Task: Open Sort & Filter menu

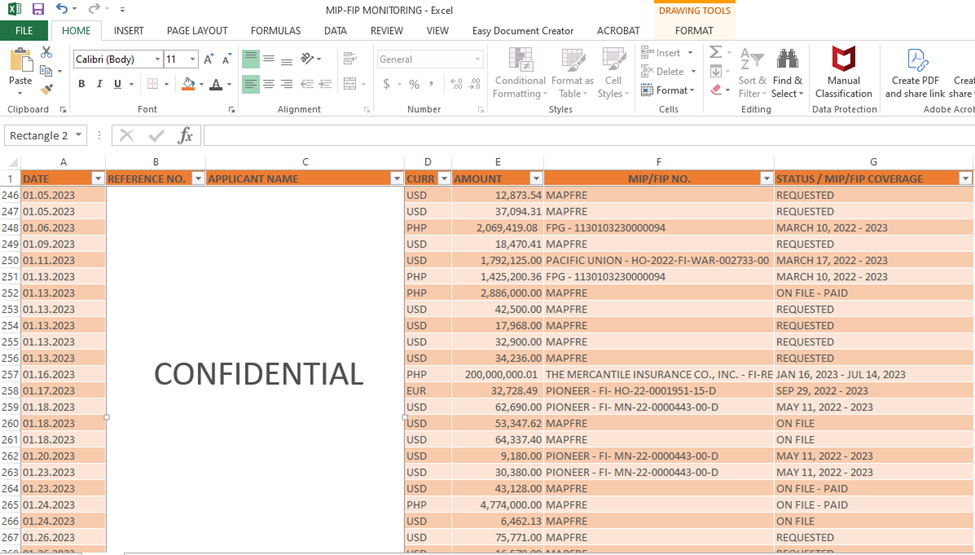Action: point(752,73)
